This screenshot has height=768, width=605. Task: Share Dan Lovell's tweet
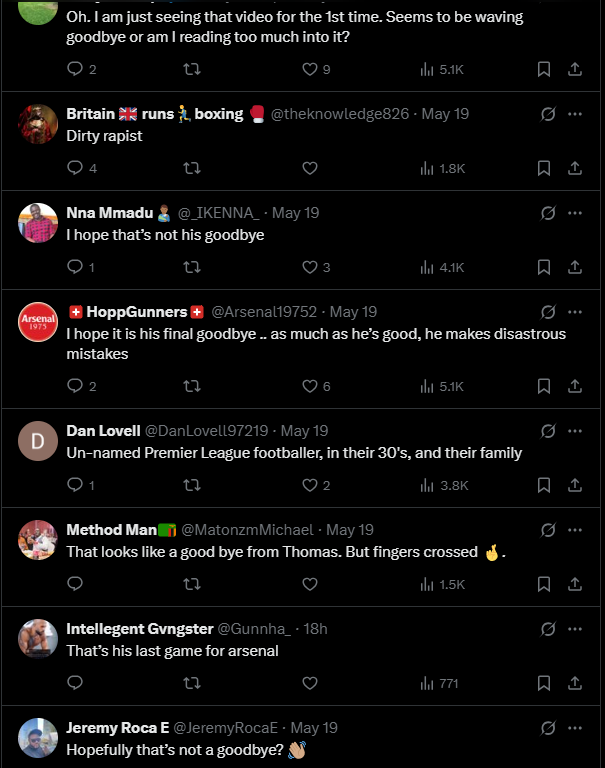point(575,485)
